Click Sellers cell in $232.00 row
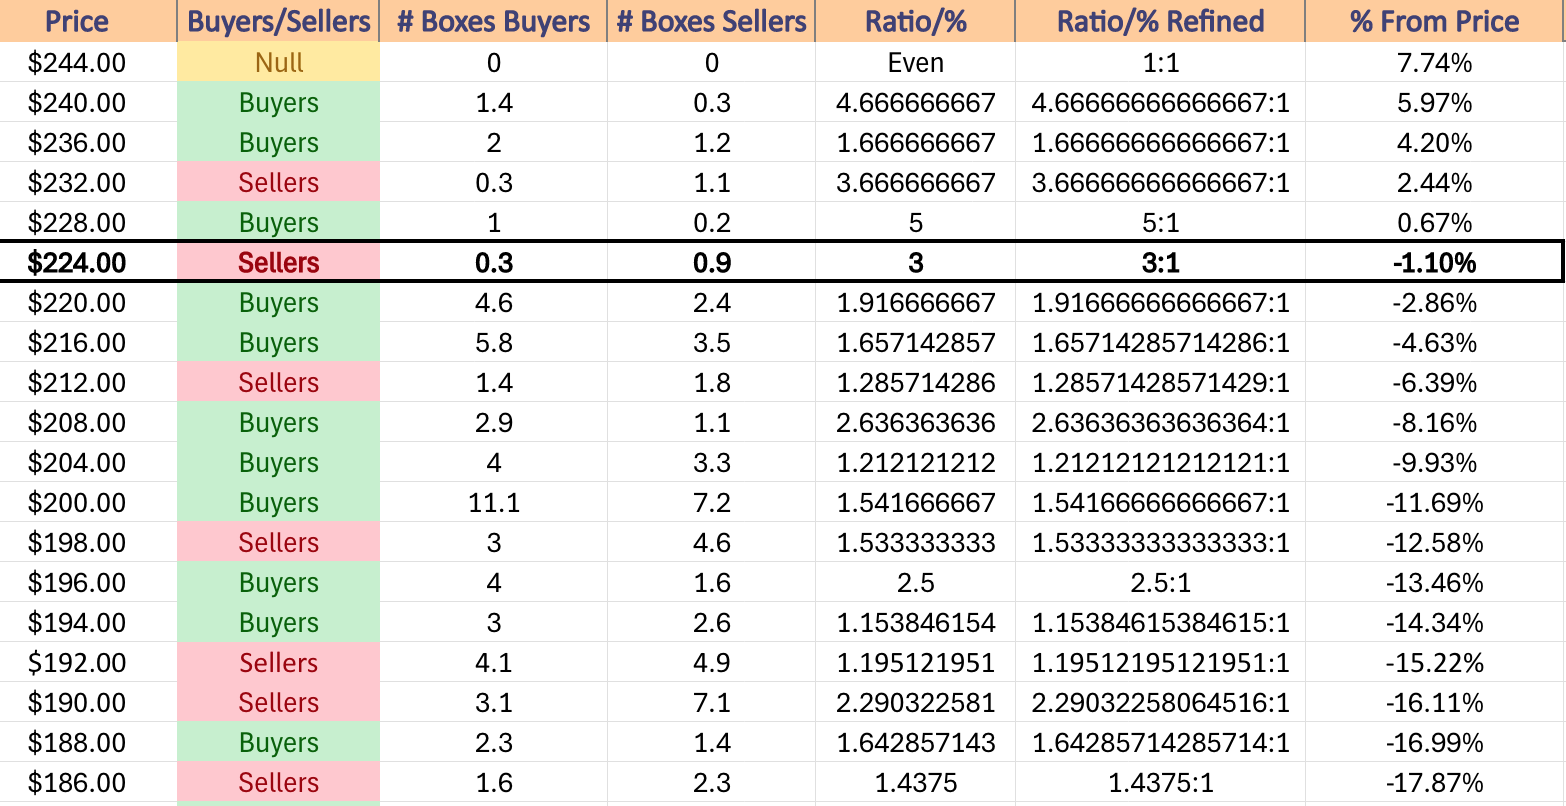Viewport: 1566px width, 806px height. click(278, 183)
